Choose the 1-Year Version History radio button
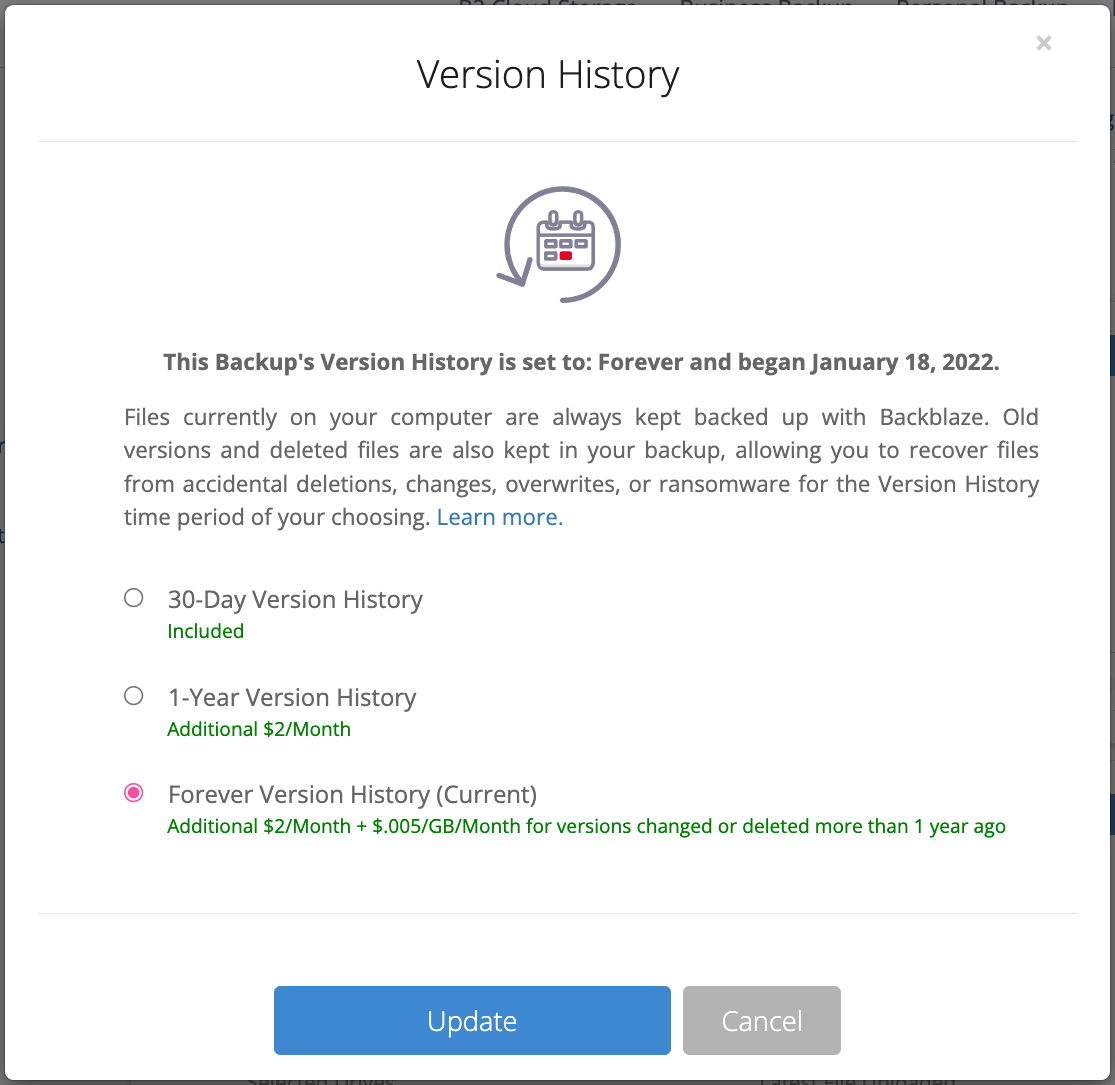 click(x=134, y=696)
